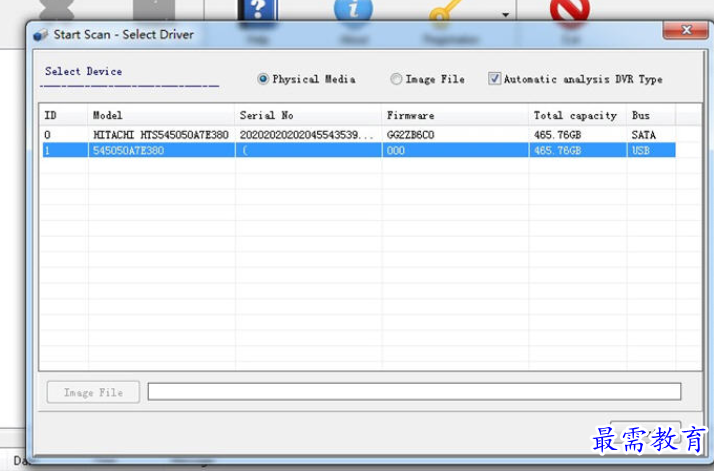Select the HITACHI HTS545050A7E380 drive row
This screenshot has height=471, width=714.
pos(359,135)
